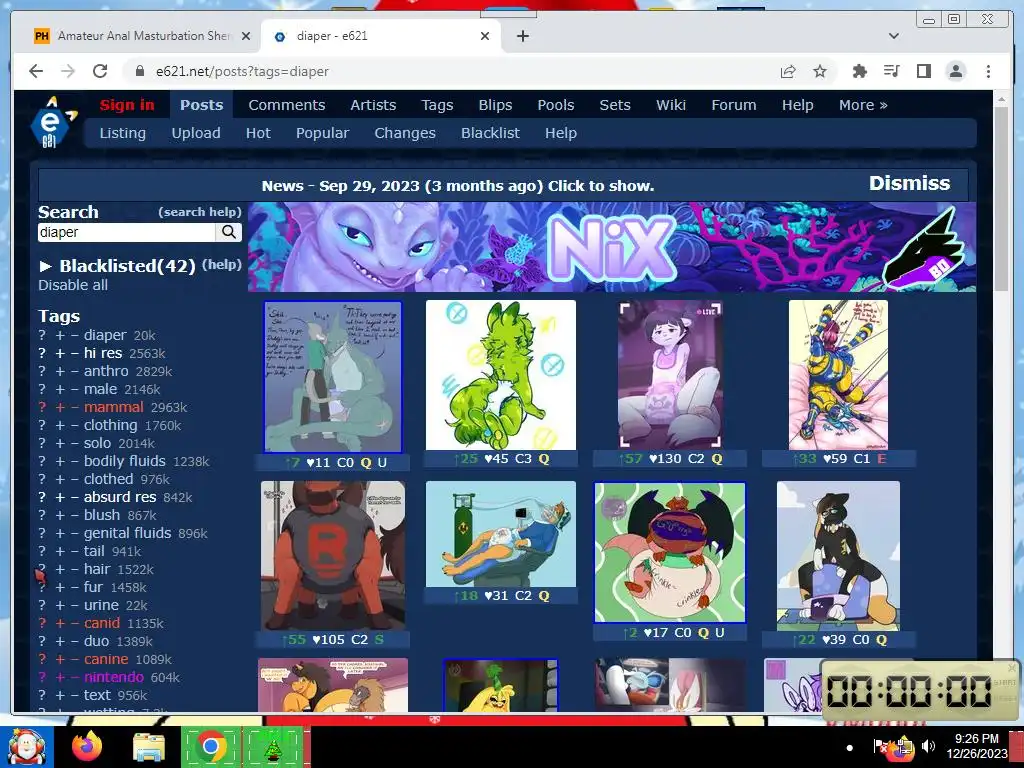This screenshot has width=1024, height=768.
Task: Open the Tags page in navigation
Action: [437, 105]
